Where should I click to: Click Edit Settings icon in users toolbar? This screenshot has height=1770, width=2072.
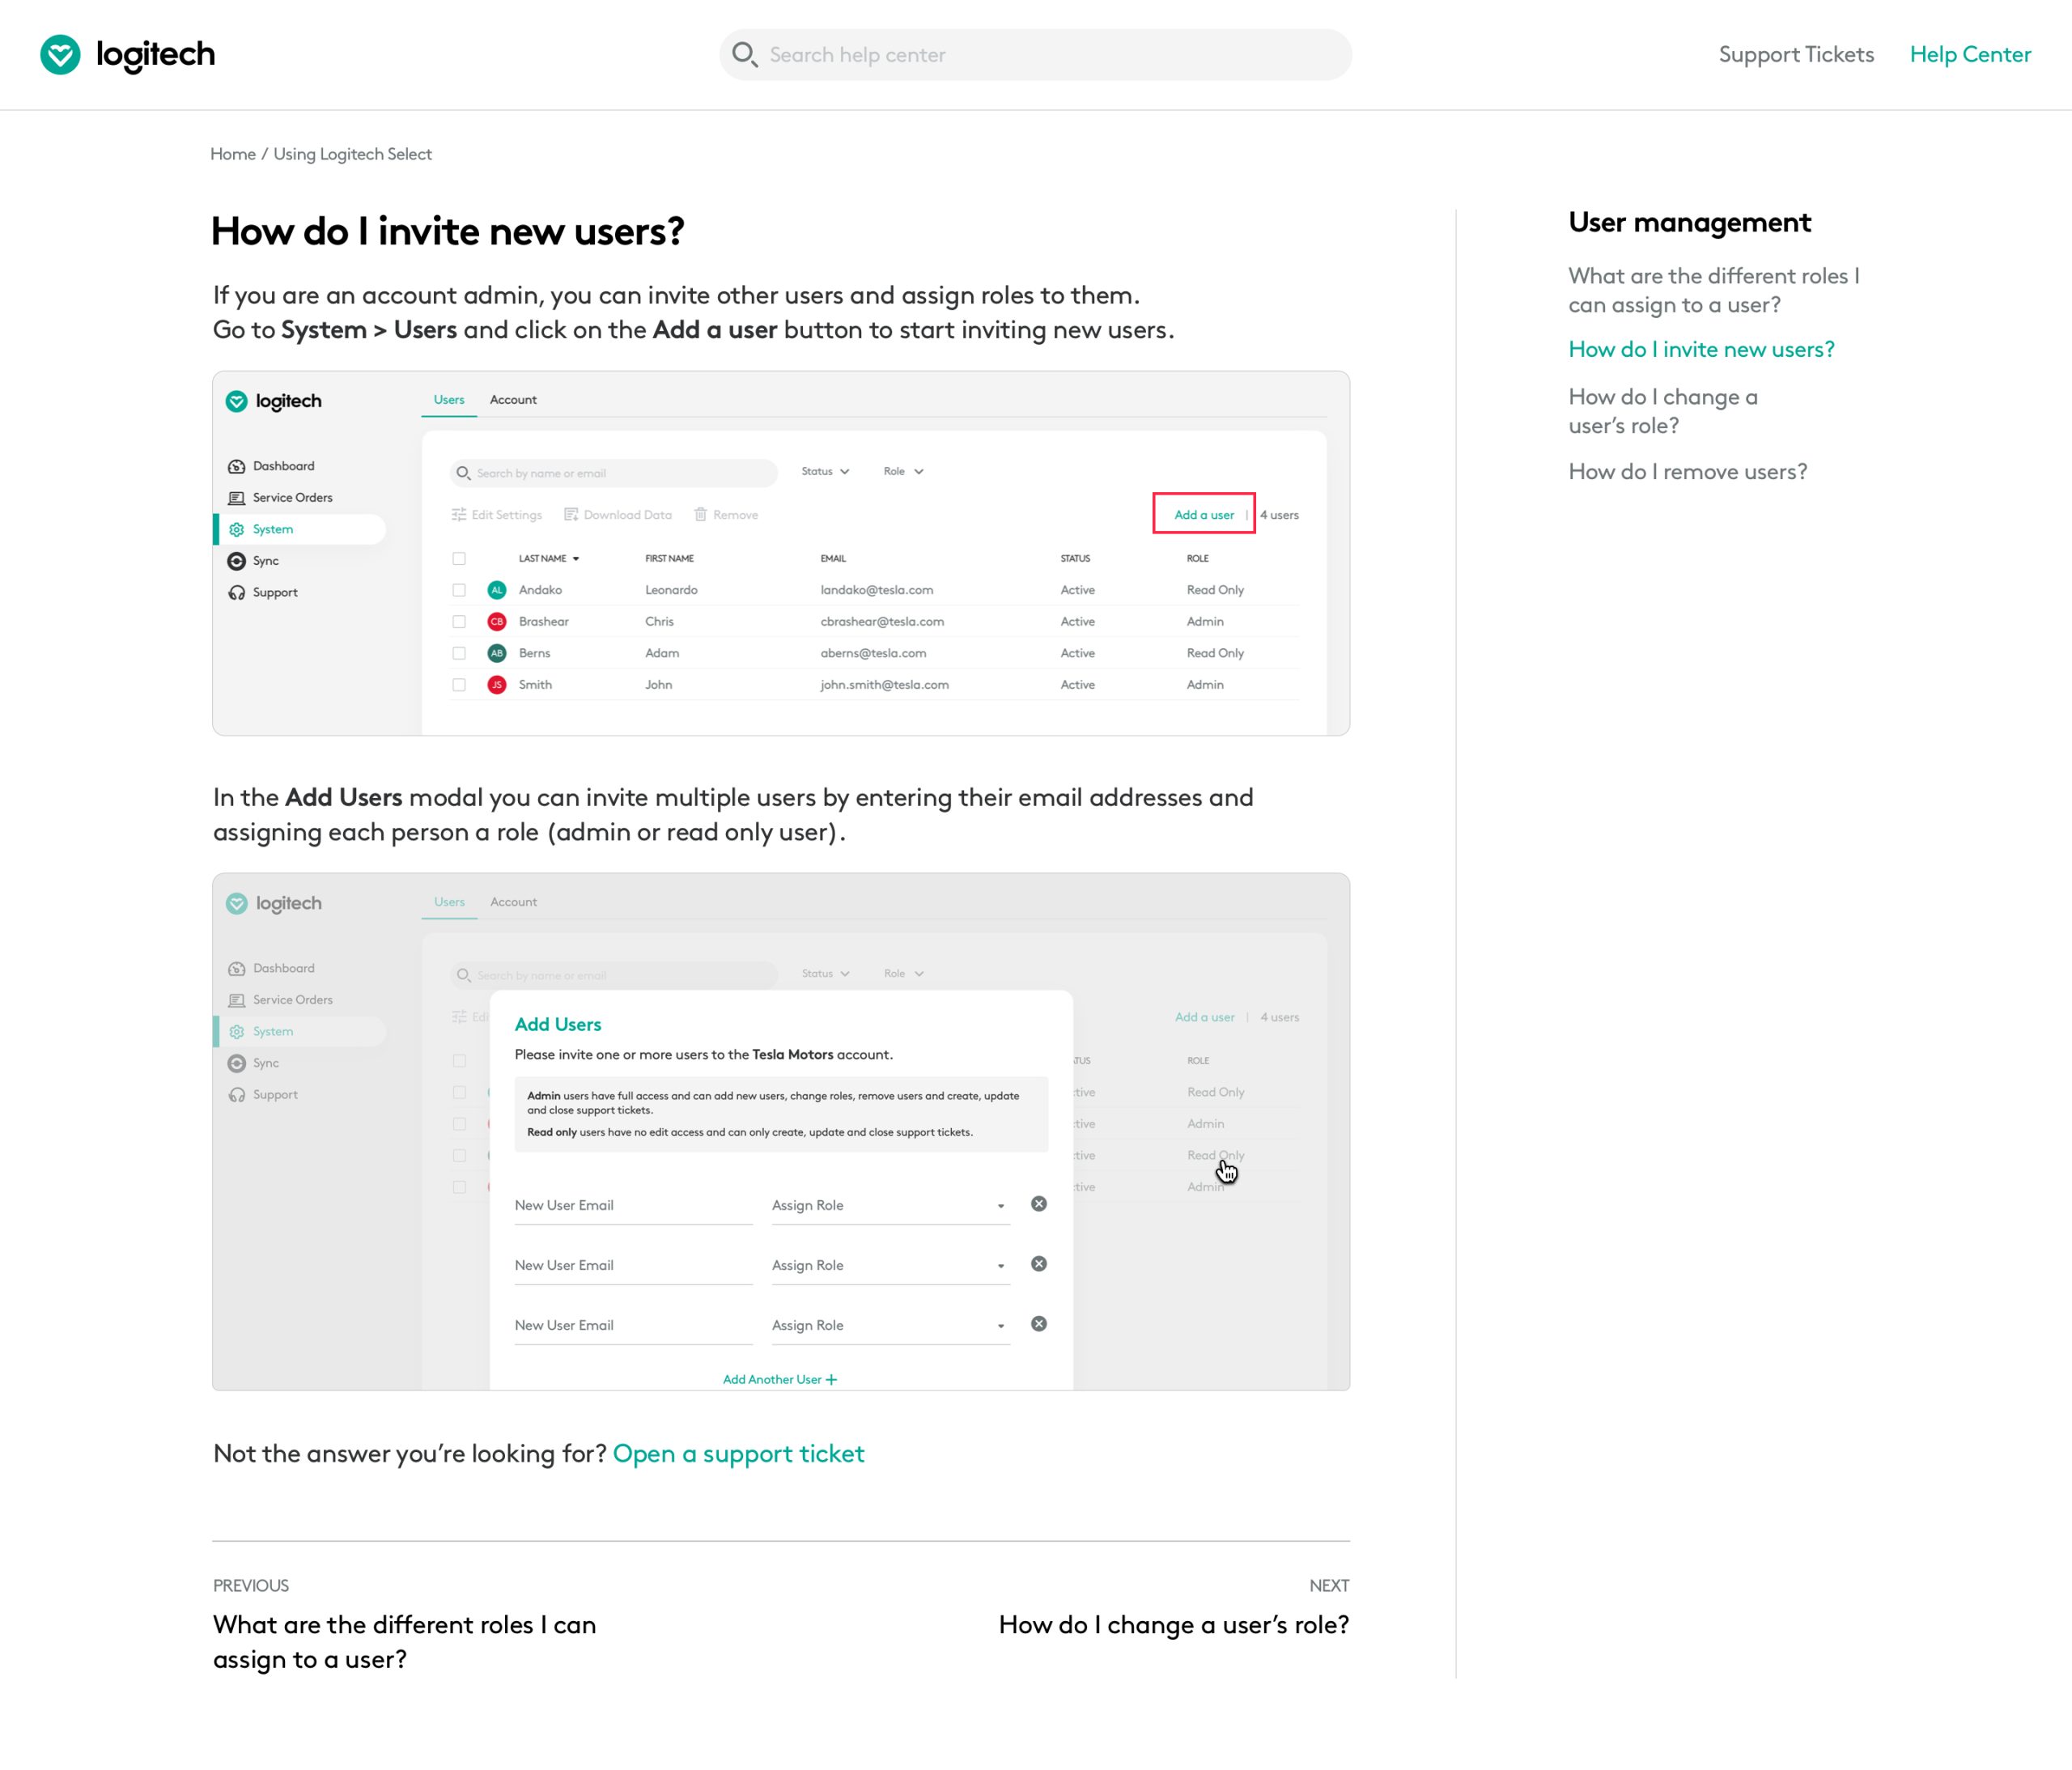459,515
